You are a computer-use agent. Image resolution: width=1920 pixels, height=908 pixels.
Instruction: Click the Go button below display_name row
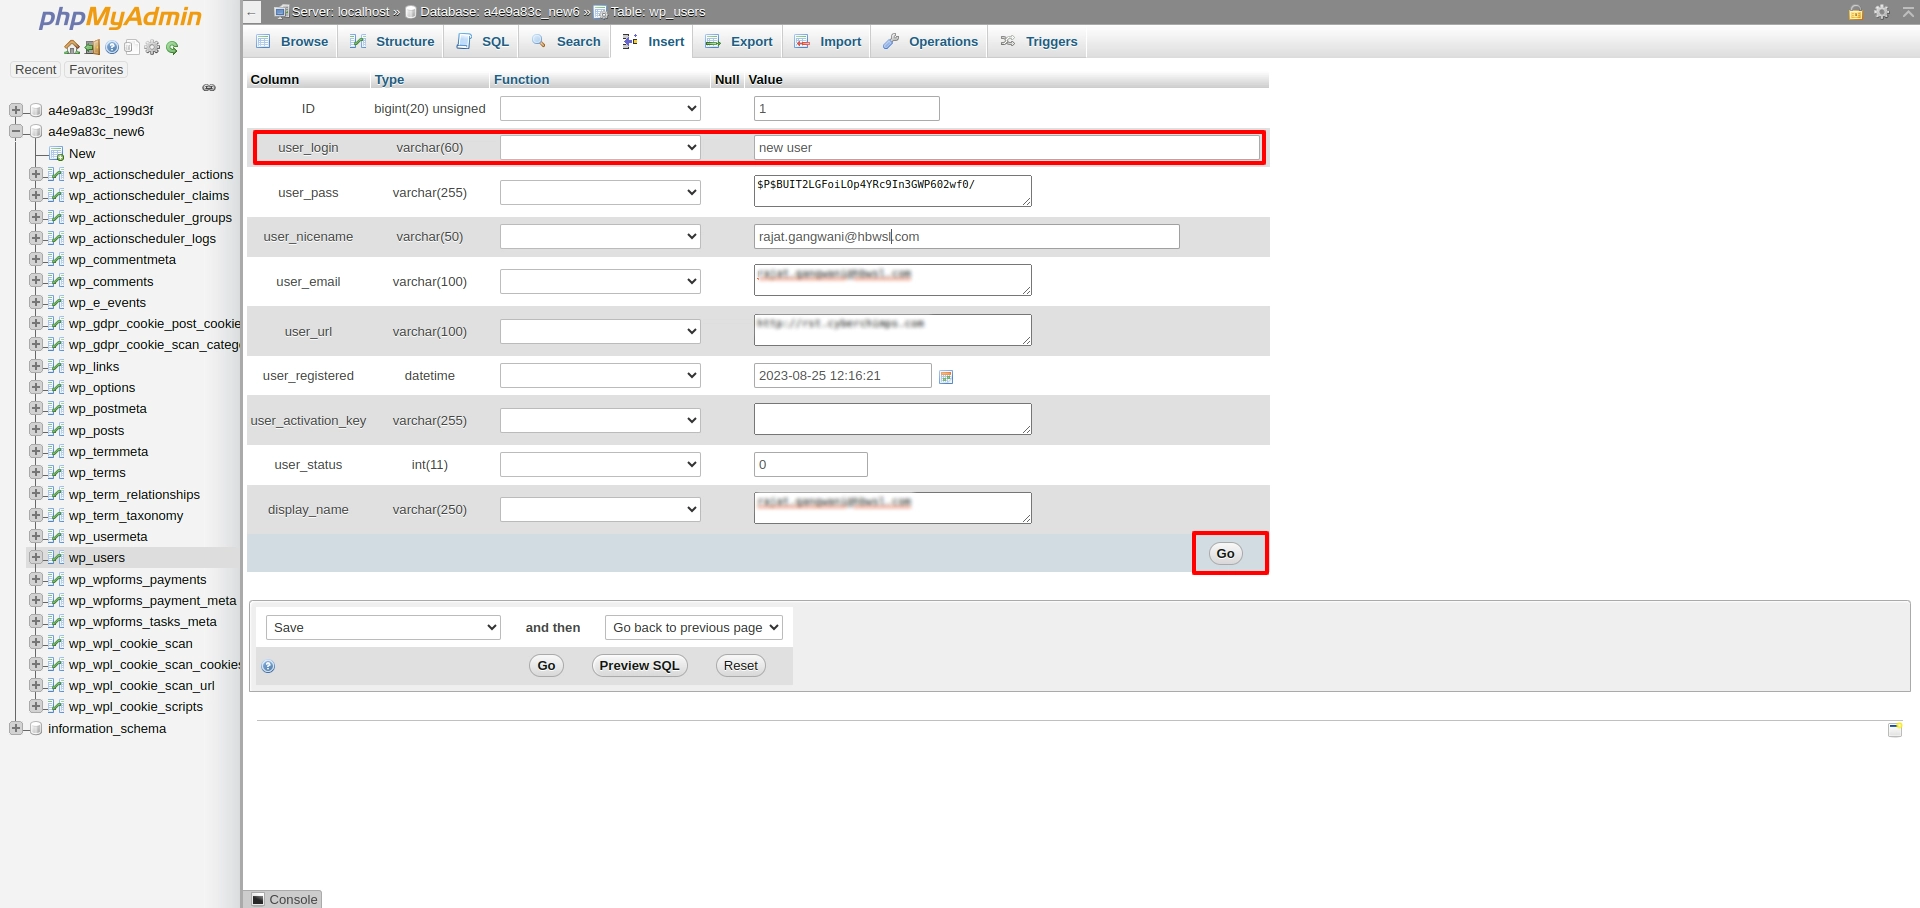[x=1225, y=553]
